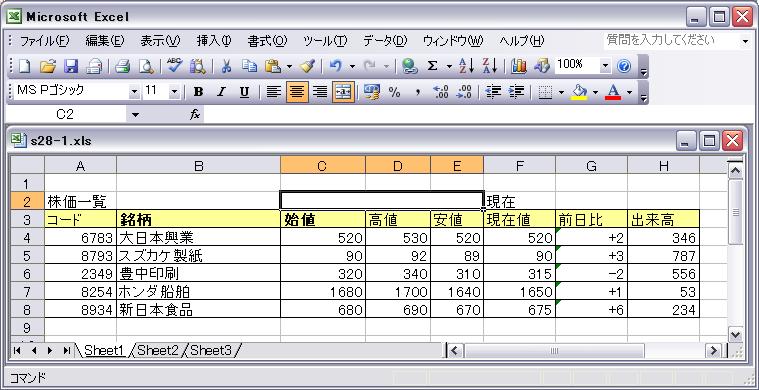Decrease decimal places
Screen dimensions: 759x390
(464, 92)
